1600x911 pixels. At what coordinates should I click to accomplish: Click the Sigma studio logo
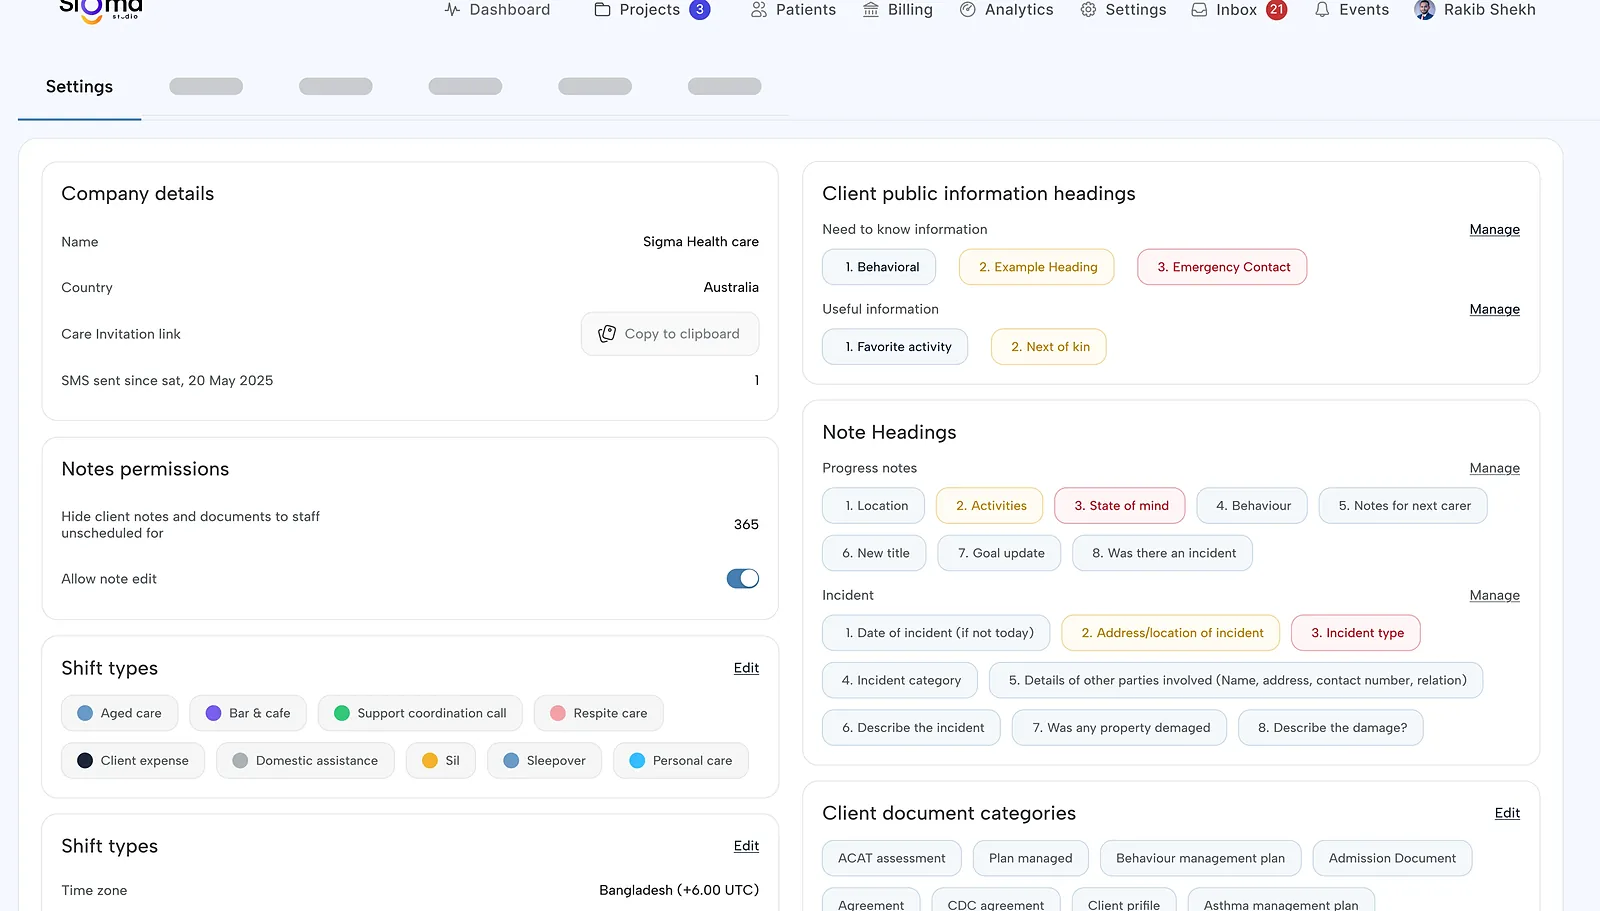point(101,10)
